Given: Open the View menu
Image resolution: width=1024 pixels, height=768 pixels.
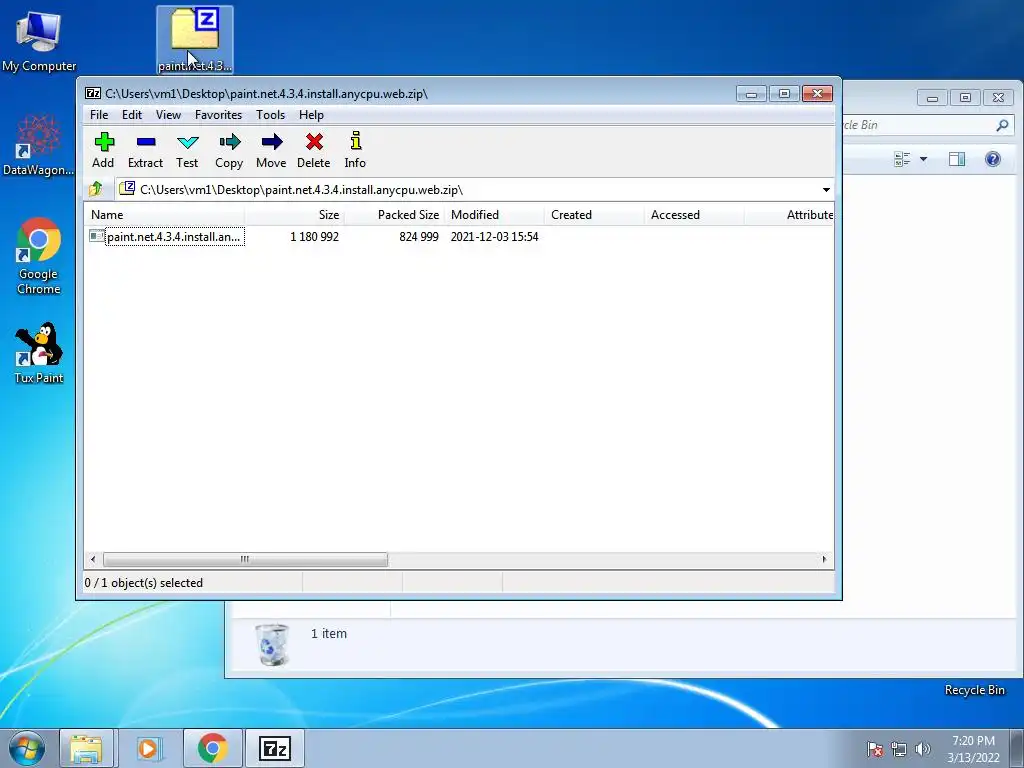Looking at the screenshot, I should 168,115.
